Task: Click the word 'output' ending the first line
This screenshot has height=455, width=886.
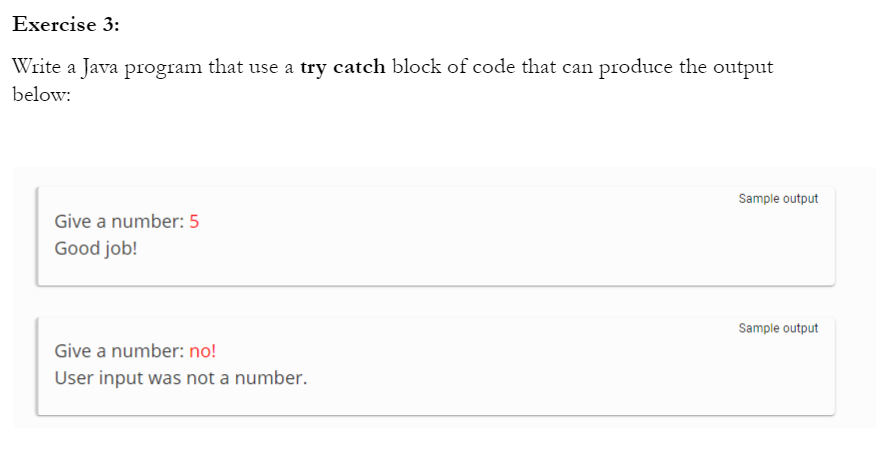Action: coord(742,68)
